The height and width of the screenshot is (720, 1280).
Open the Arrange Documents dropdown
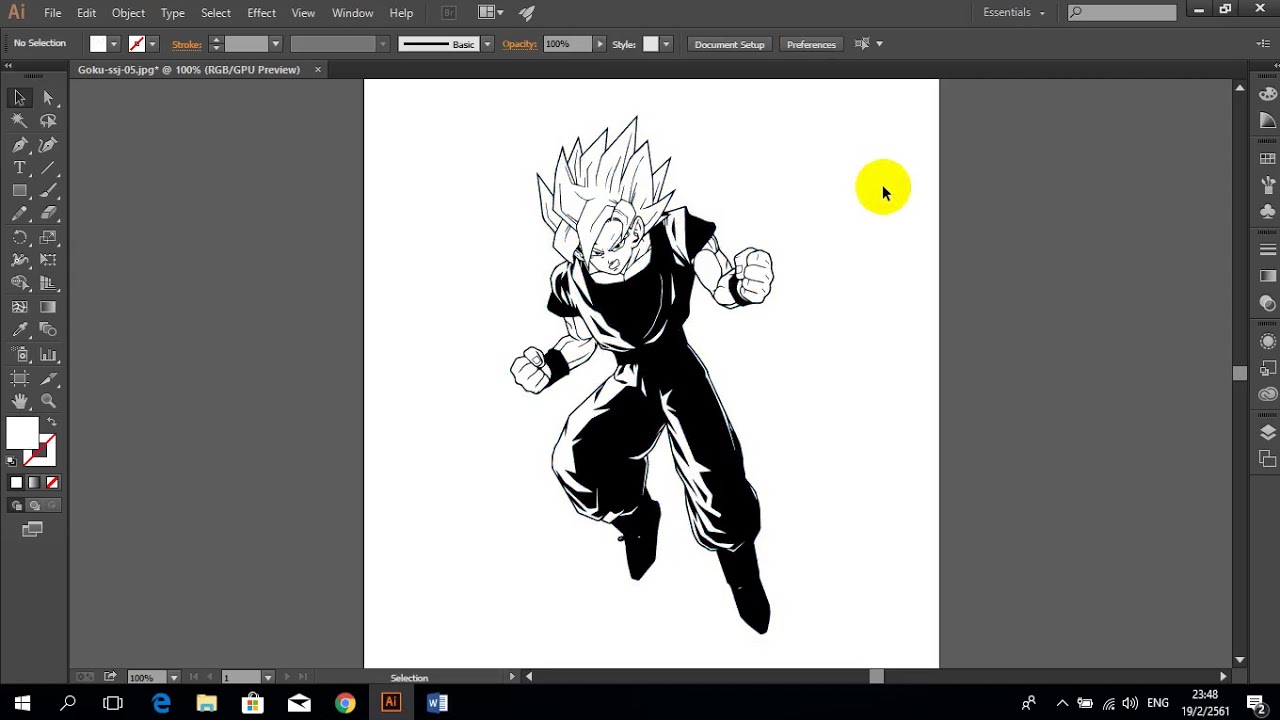(x=490, y=13)
